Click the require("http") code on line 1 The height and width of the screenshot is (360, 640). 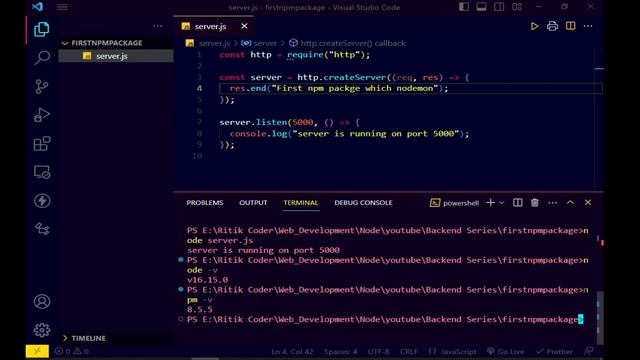click(328, 55)
